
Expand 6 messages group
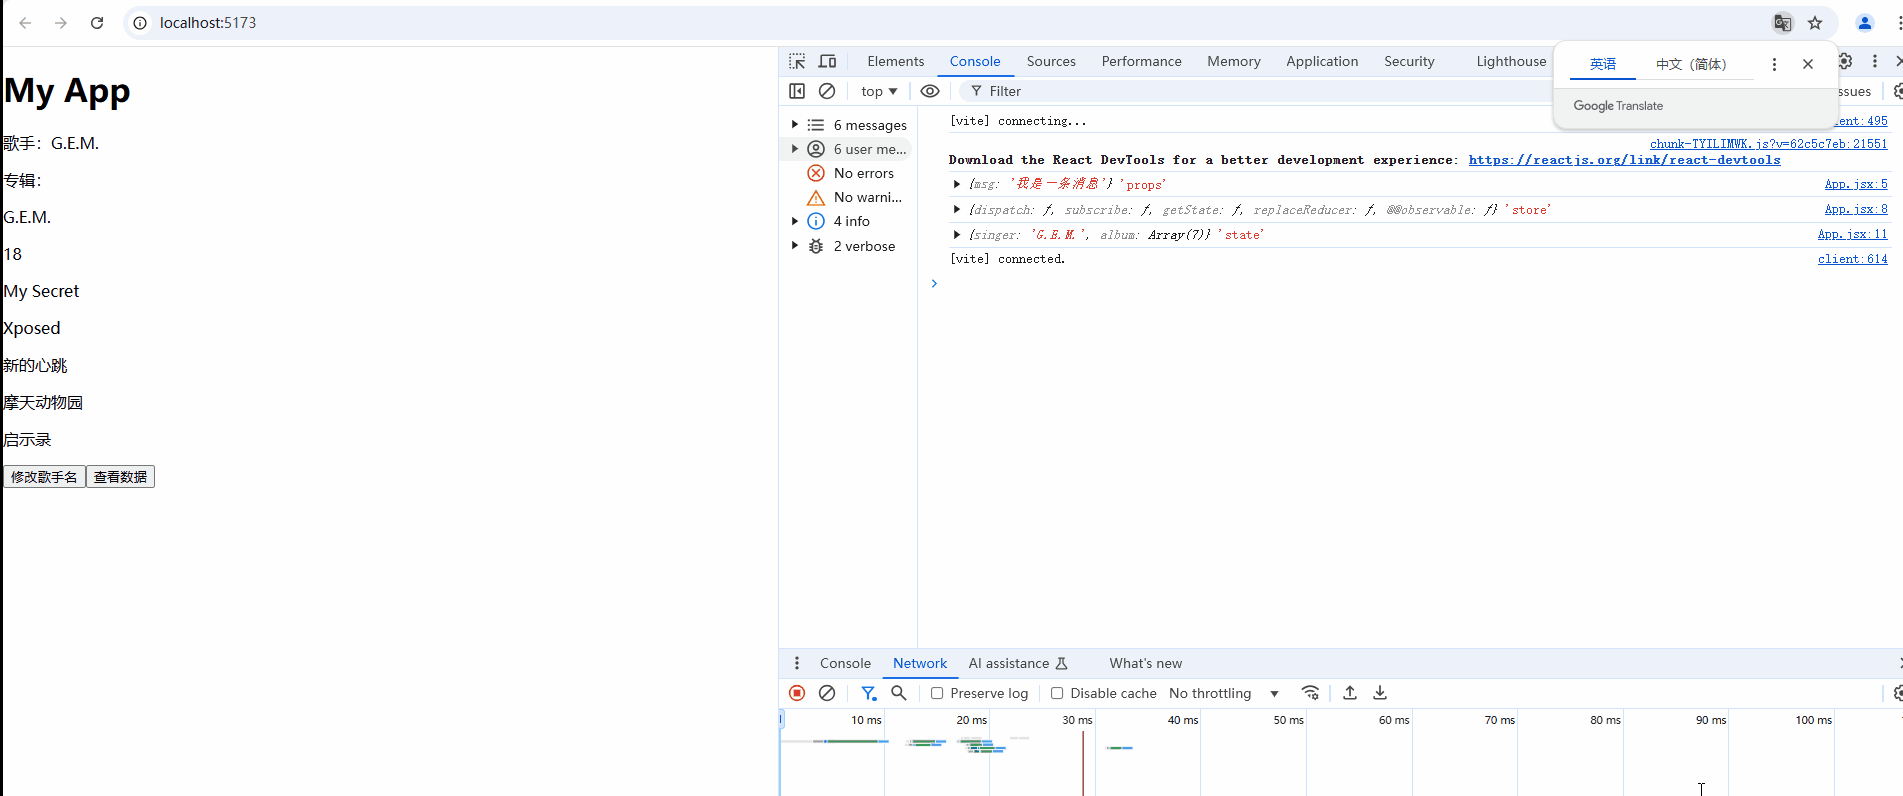(x=795, y=125)
